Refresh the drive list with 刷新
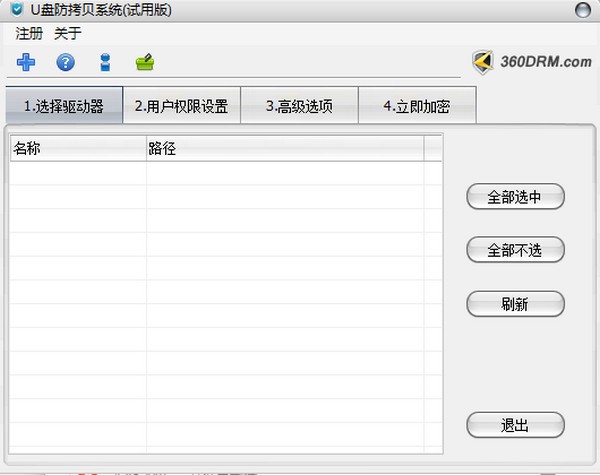This screenshot has width=600, height=475. pyautogui.click(x=515, y=304)
